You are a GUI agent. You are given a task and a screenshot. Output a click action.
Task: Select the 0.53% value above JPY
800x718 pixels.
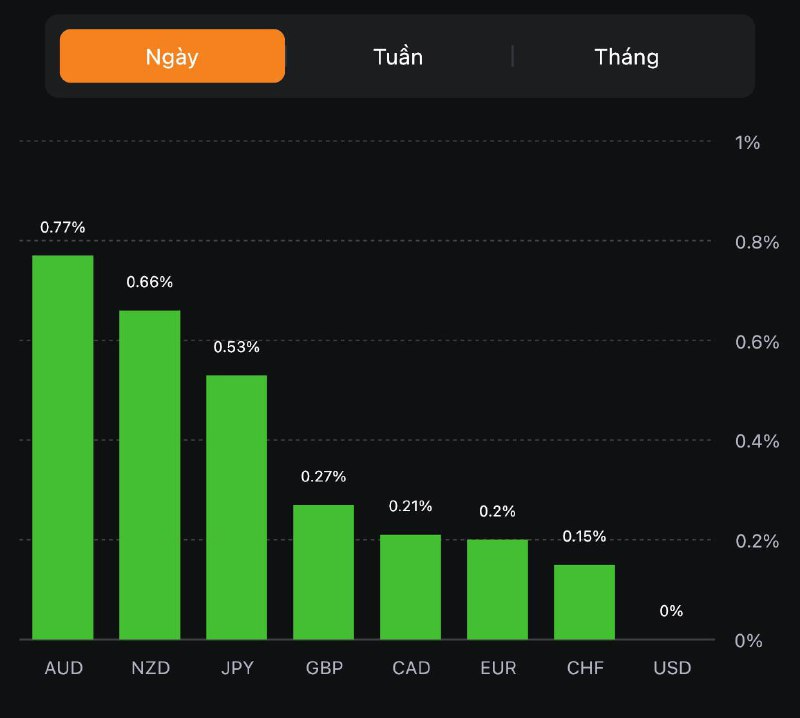(x=237, y=347)
